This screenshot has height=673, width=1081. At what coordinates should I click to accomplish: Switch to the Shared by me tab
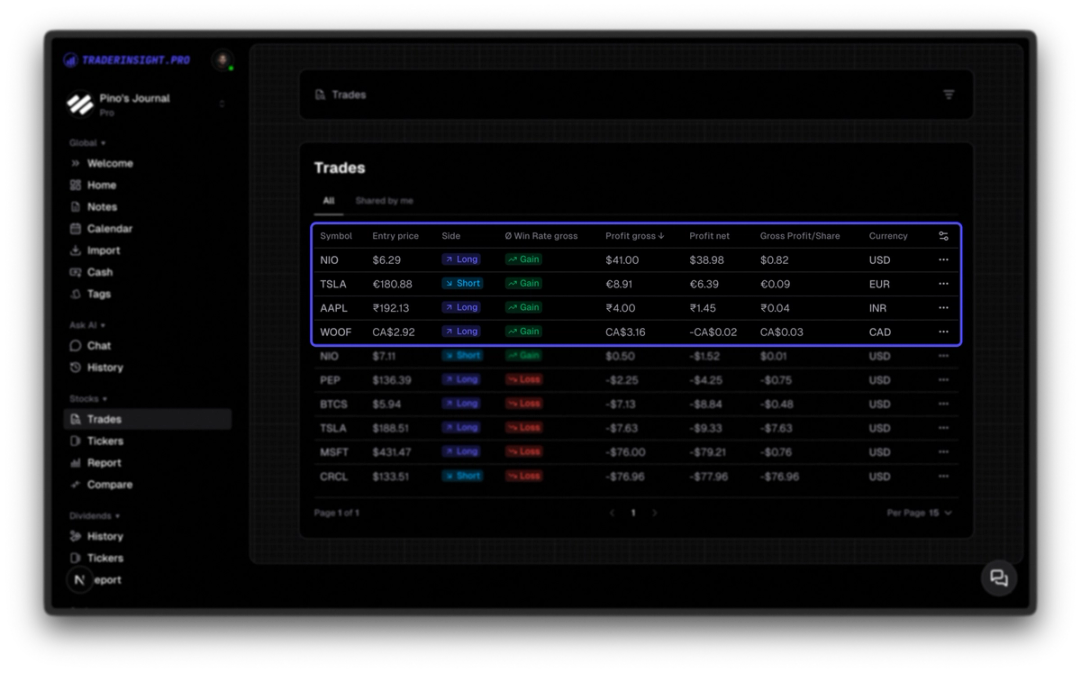(x=385, y=200)
